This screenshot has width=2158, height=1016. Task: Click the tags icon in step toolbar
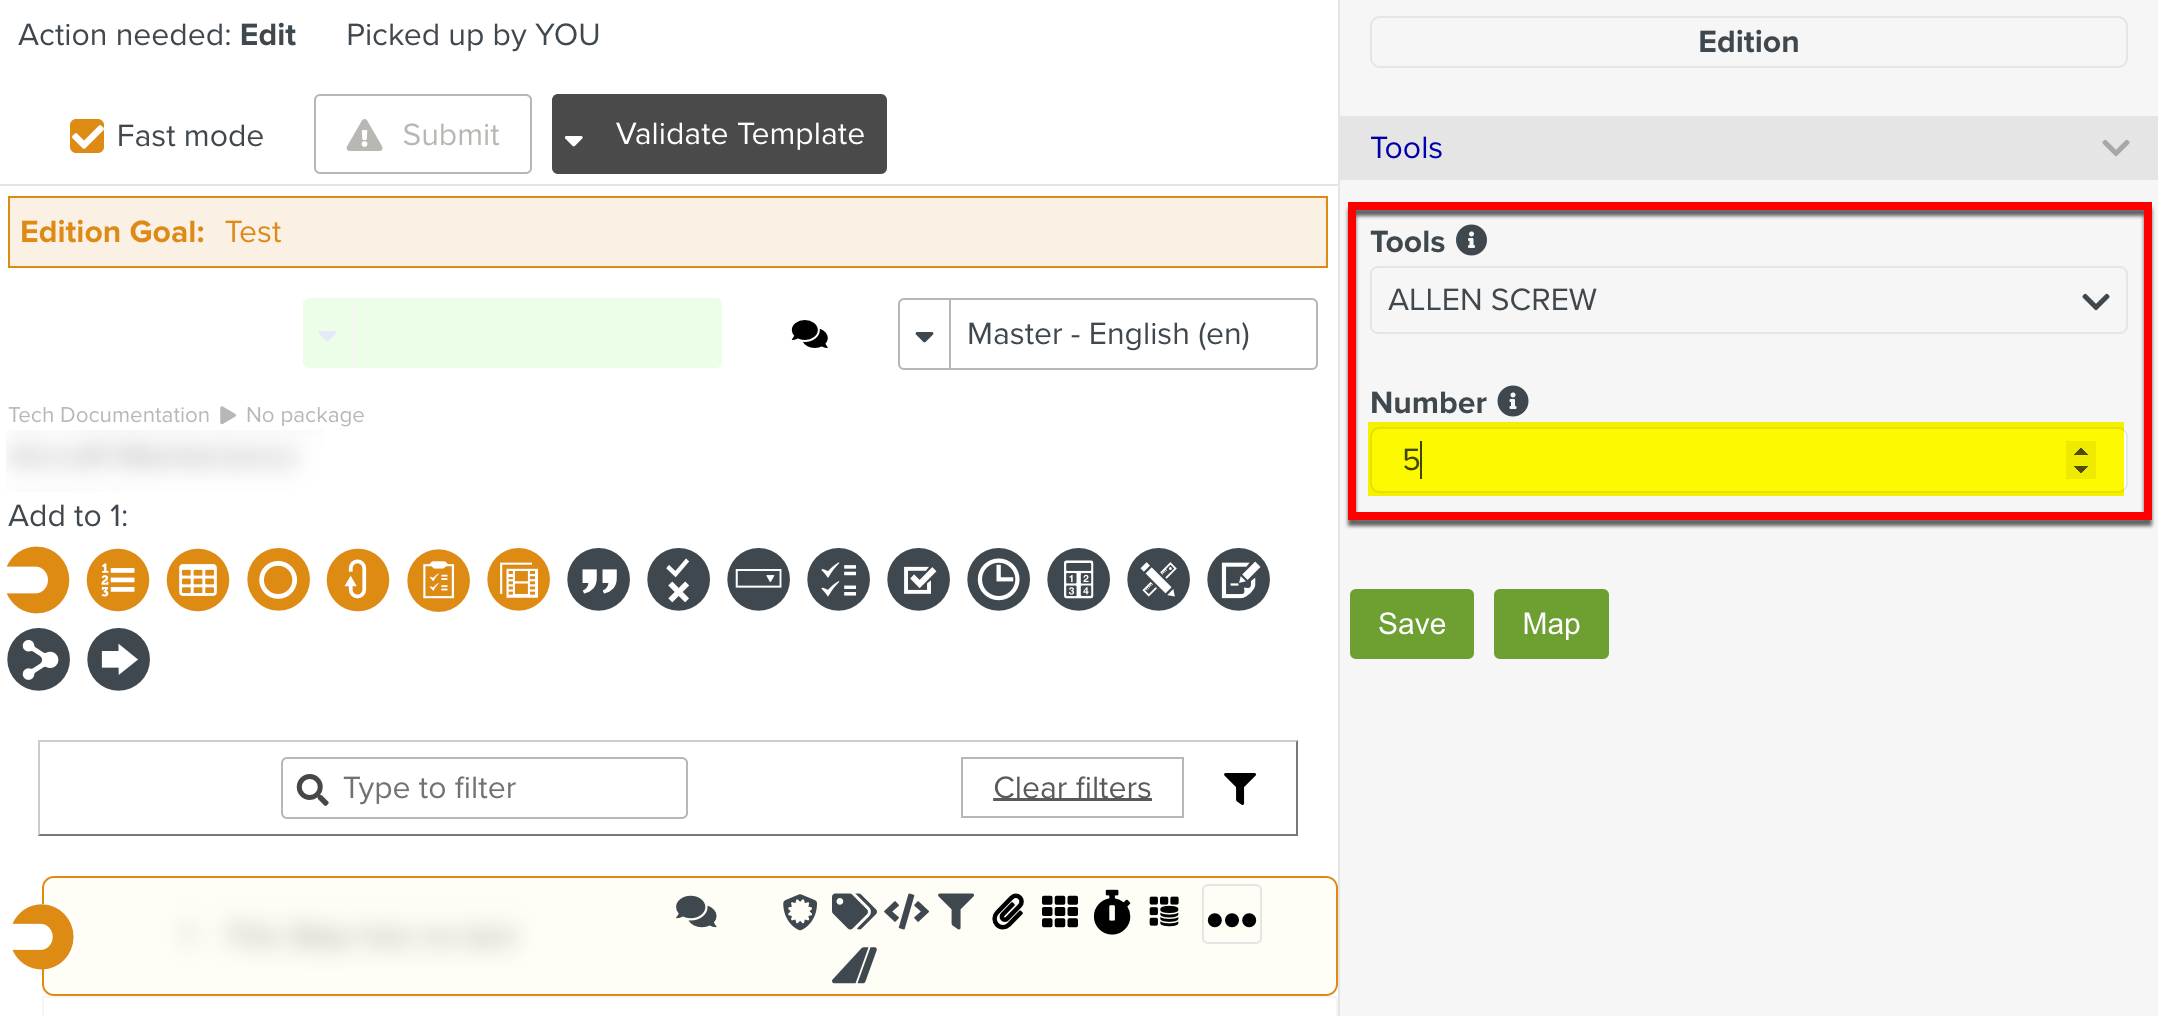[853, 912]
